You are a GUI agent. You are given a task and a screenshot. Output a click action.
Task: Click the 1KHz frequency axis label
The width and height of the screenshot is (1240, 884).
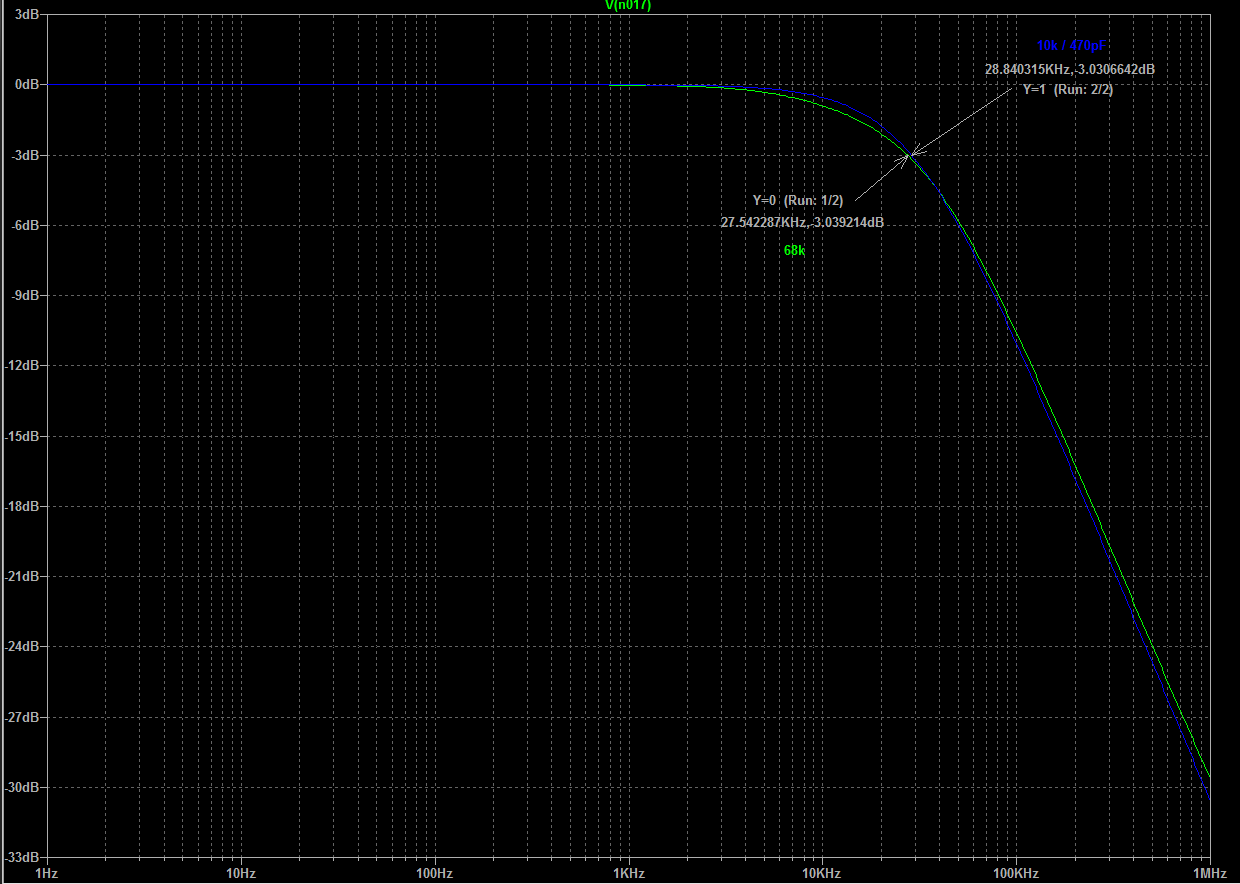point(628,873)
